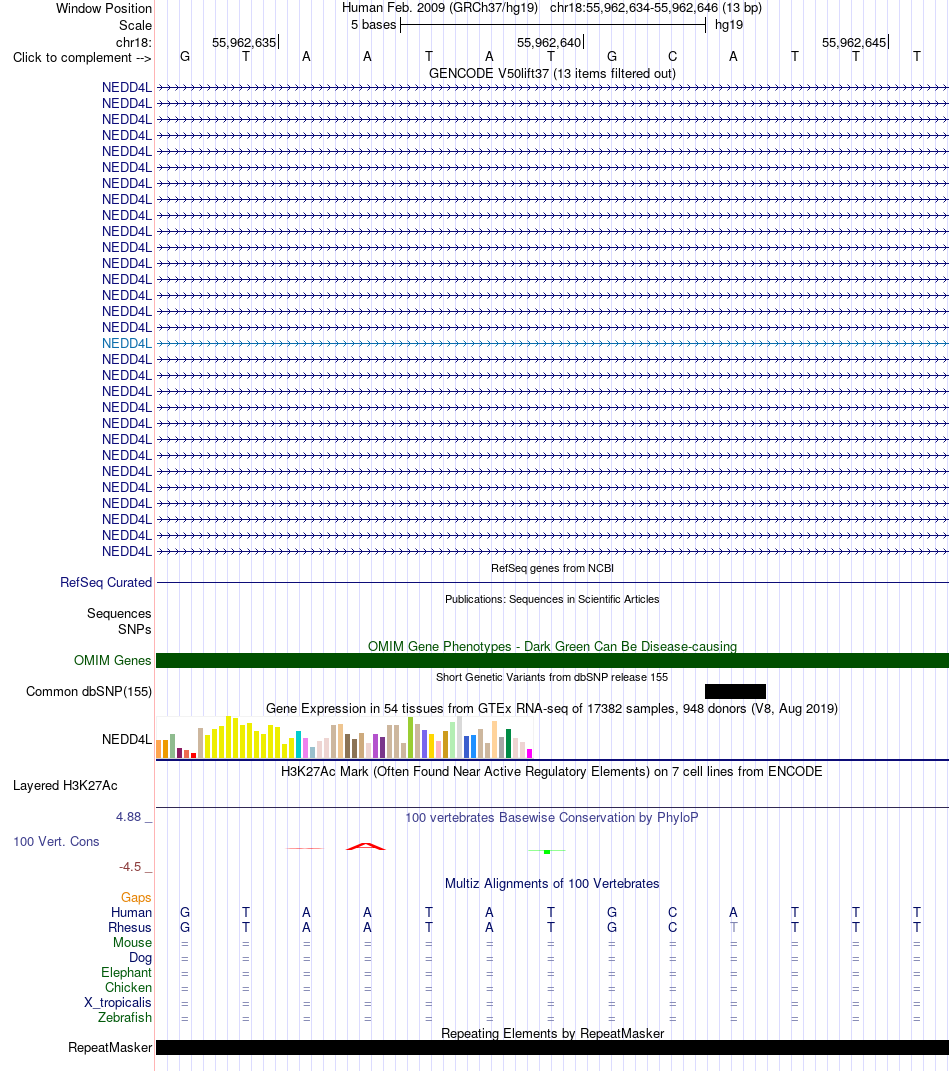The height and width of the screenshot is (1071, 950).
Task: Open 'Repeating Elements by RepeatMasker' title
Action: [552, 1033]
